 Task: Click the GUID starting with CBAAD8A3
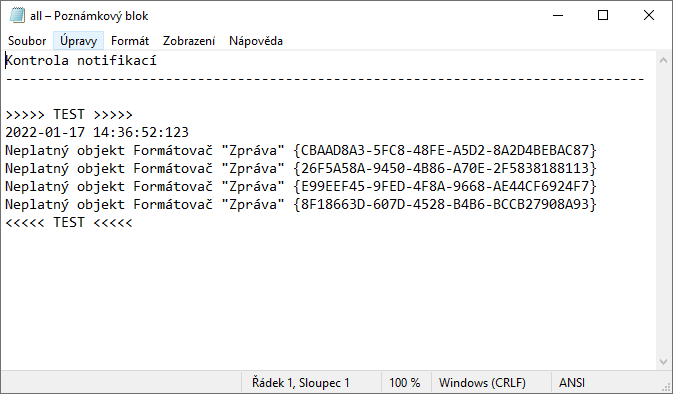pyautogui.click(x=445, y=150)
